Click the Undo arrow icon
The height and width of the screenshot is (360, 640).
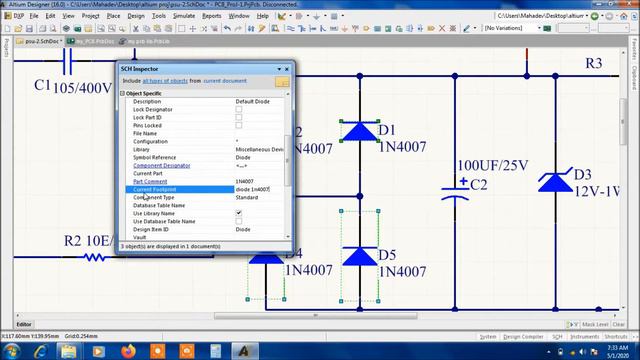[x=227, y=29]
